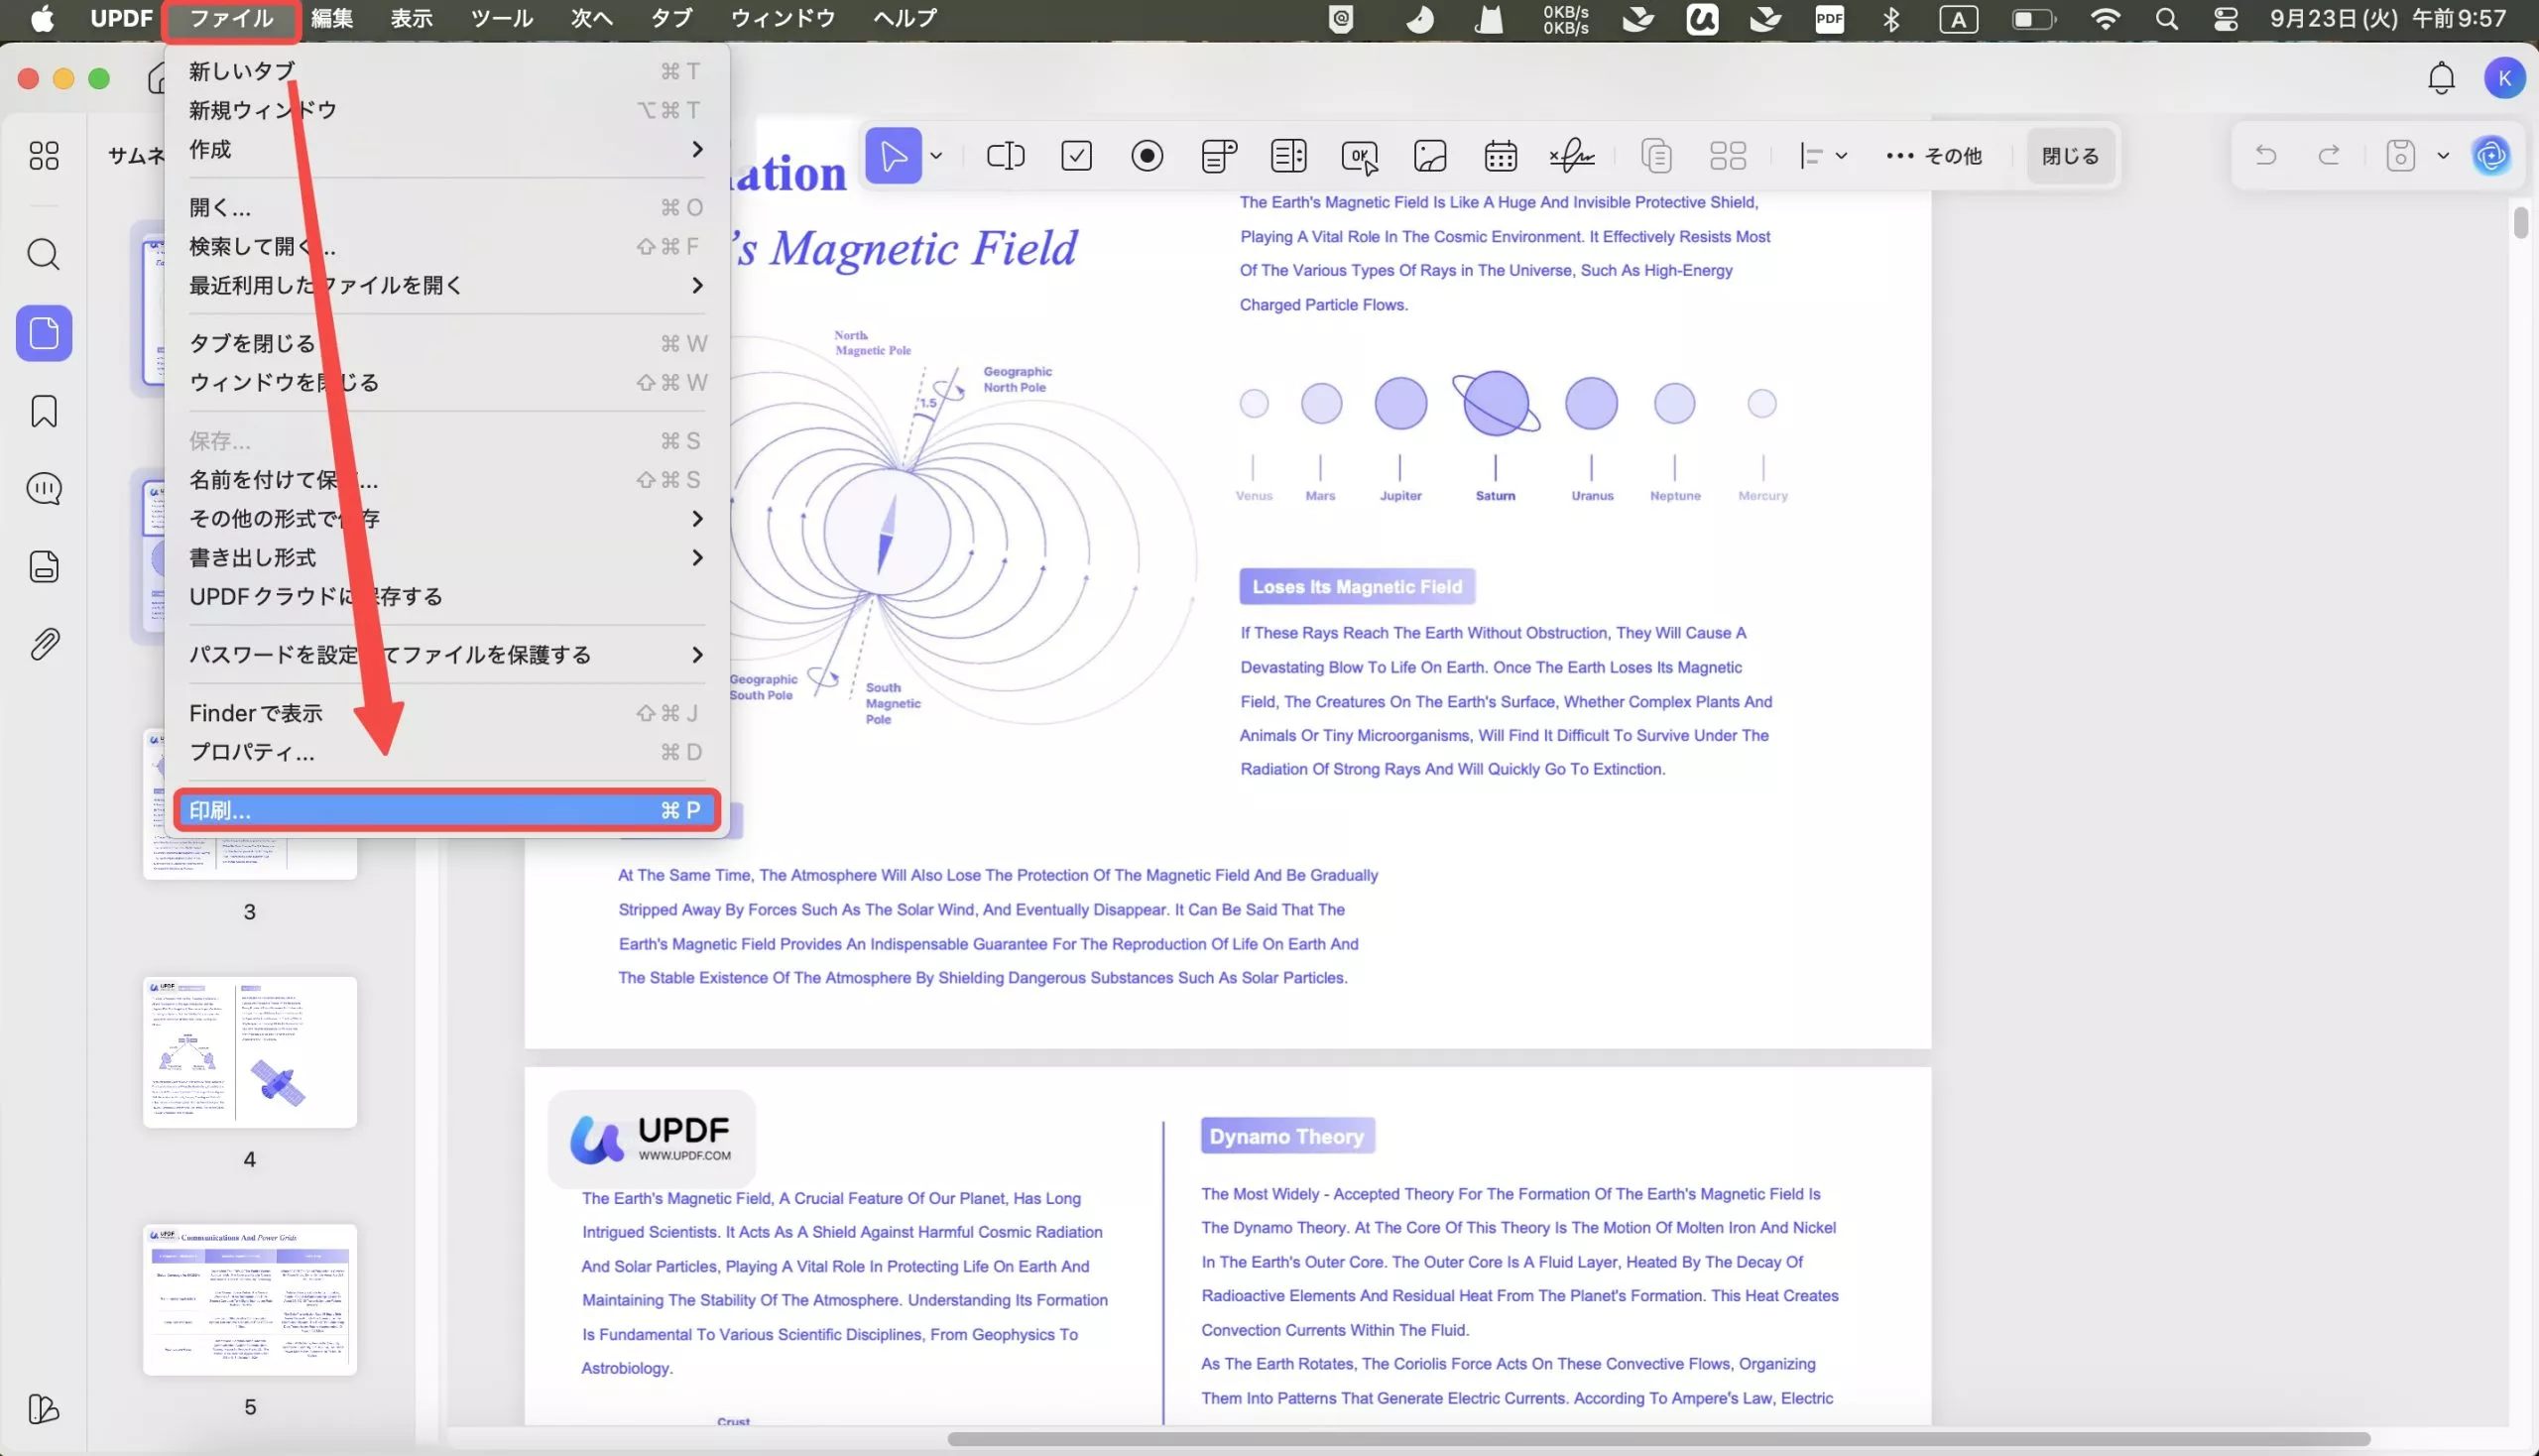Open the ツール menu in menu bar
The image size is (2539, 1456).
tap(501, 18)
